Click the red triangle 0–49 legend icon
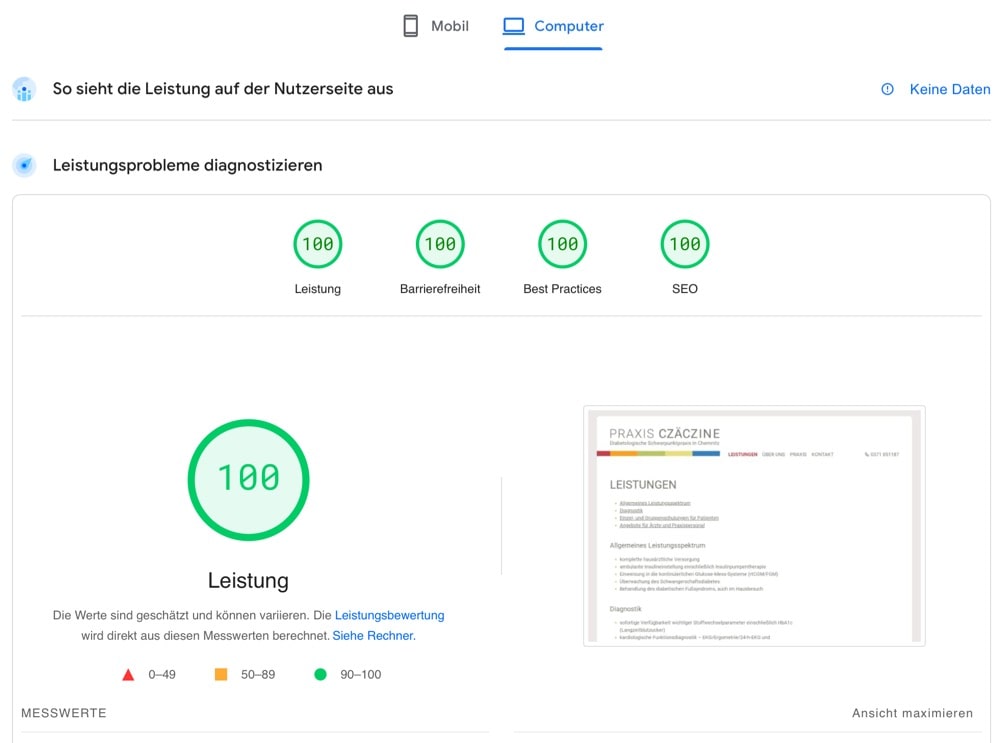 click(x=128, y=675)
